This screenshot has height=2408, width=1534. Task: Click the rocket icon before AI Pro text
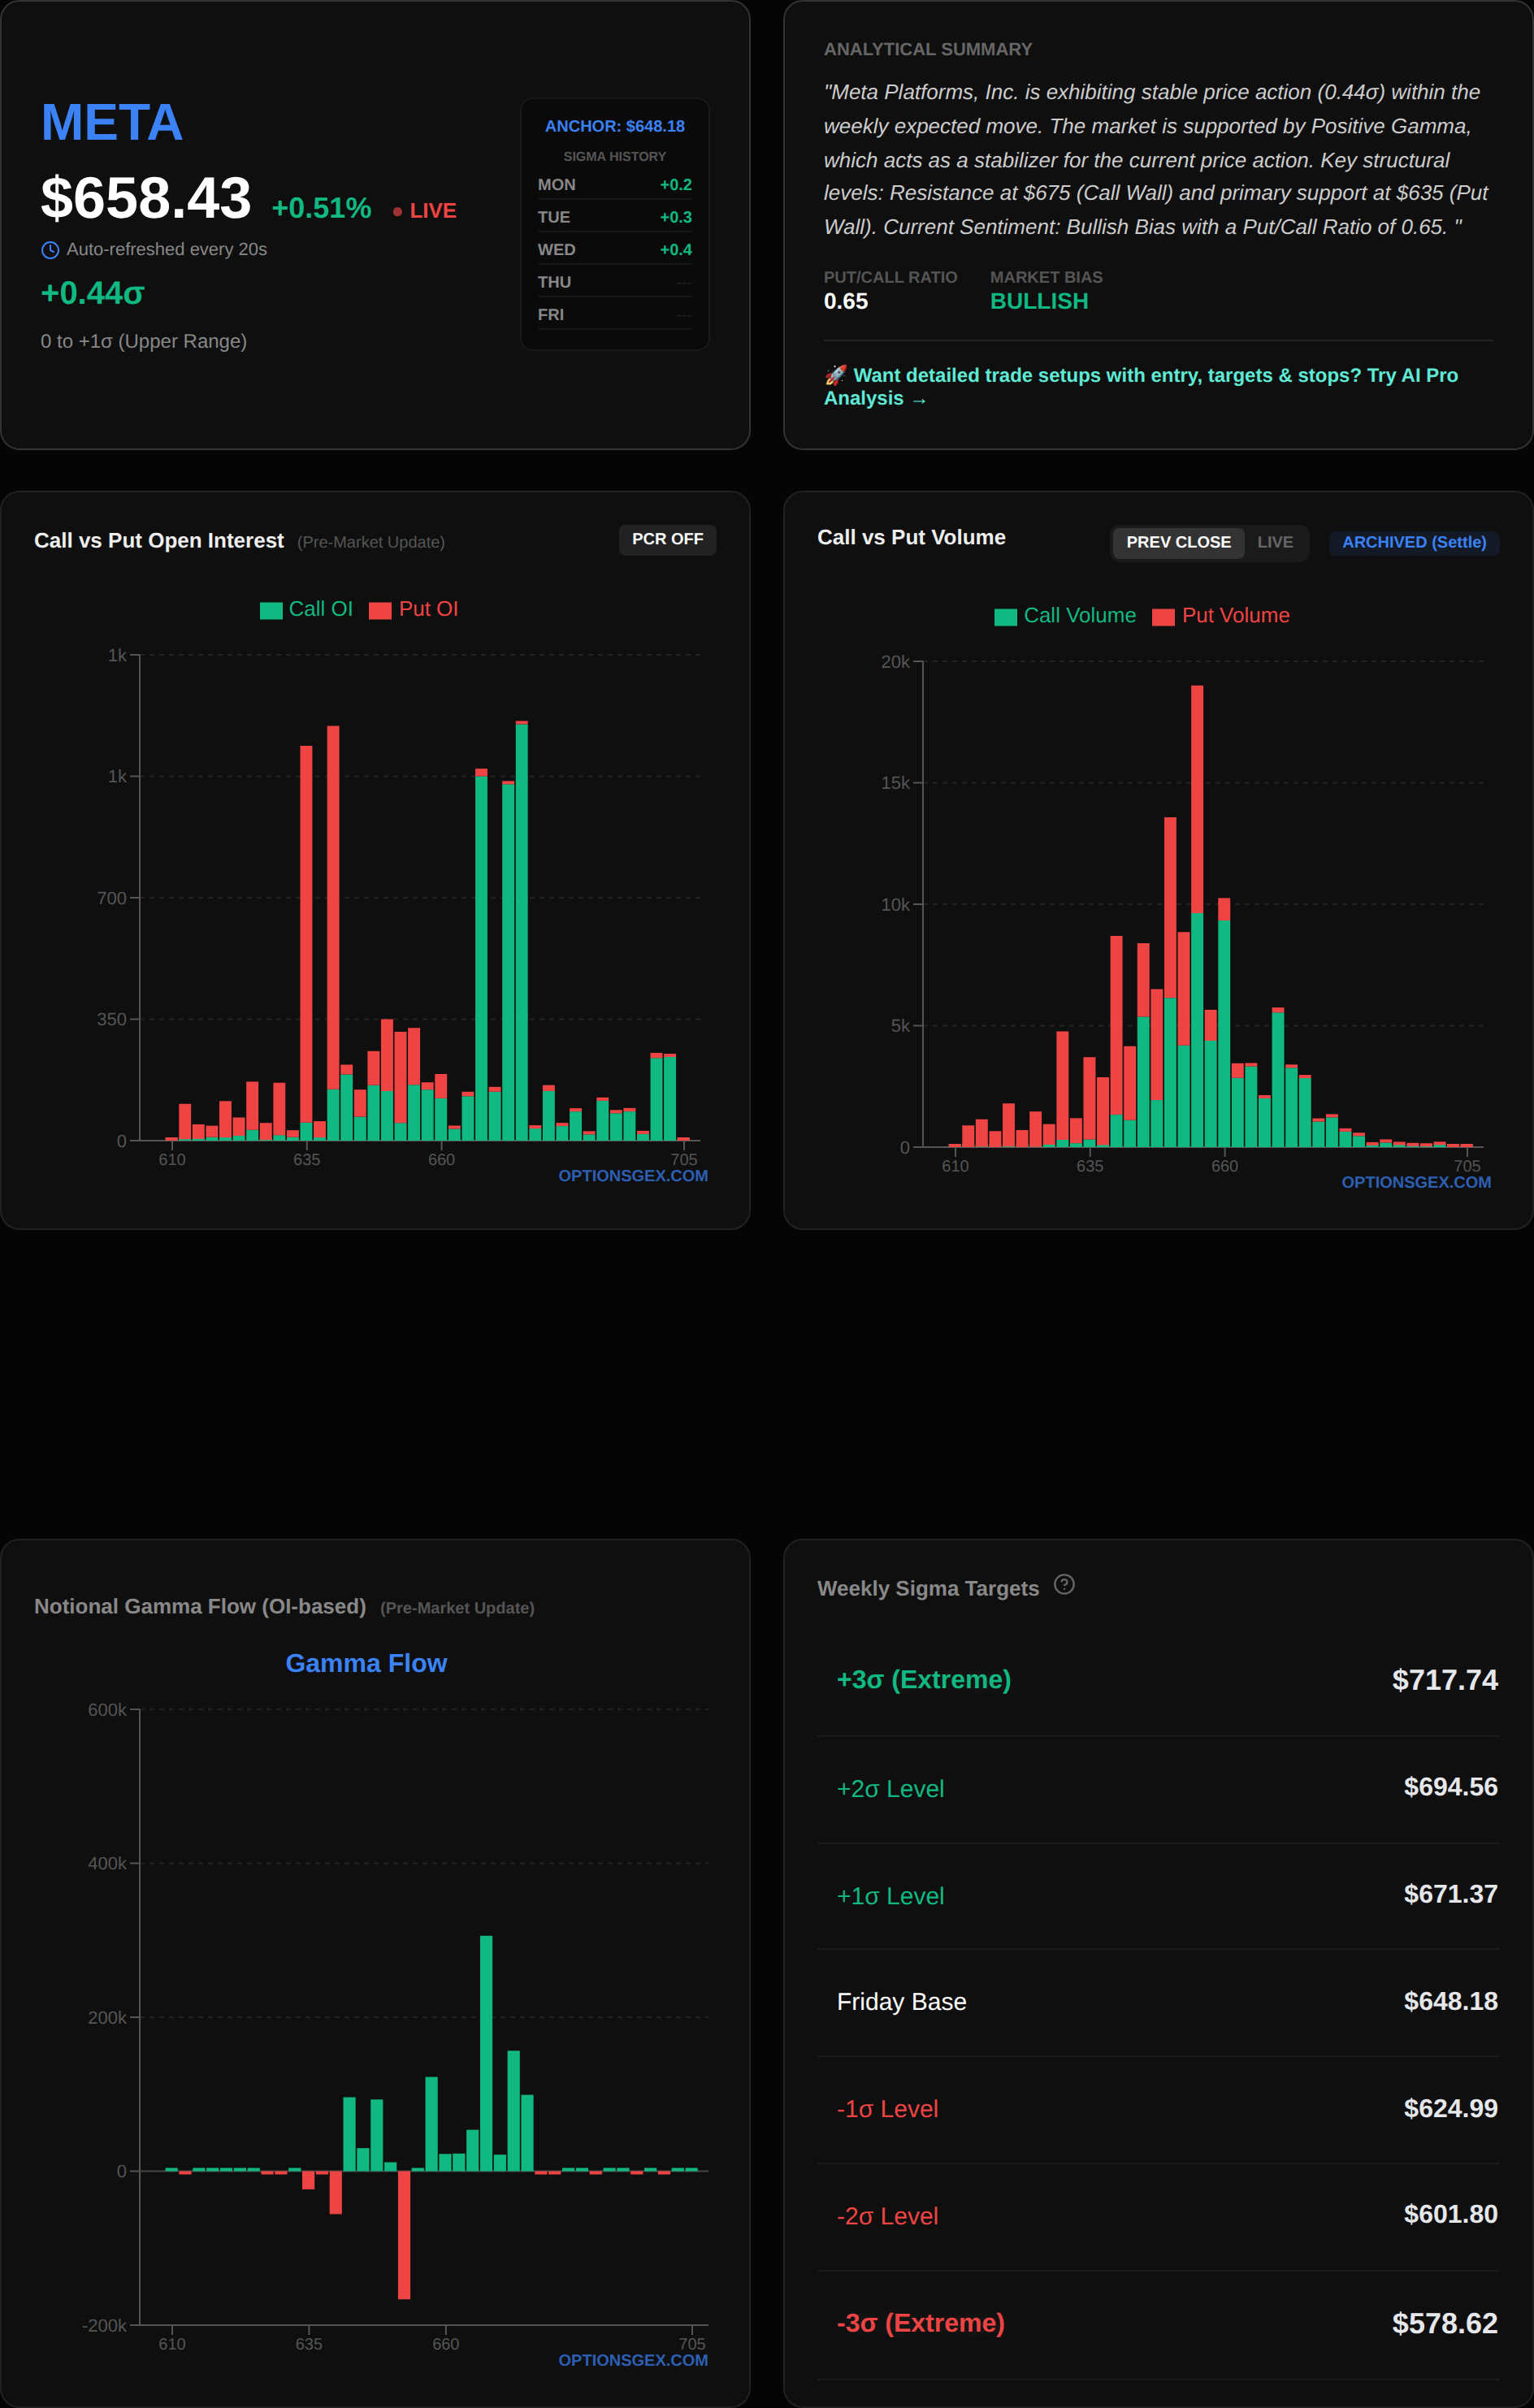pos(835,375)
